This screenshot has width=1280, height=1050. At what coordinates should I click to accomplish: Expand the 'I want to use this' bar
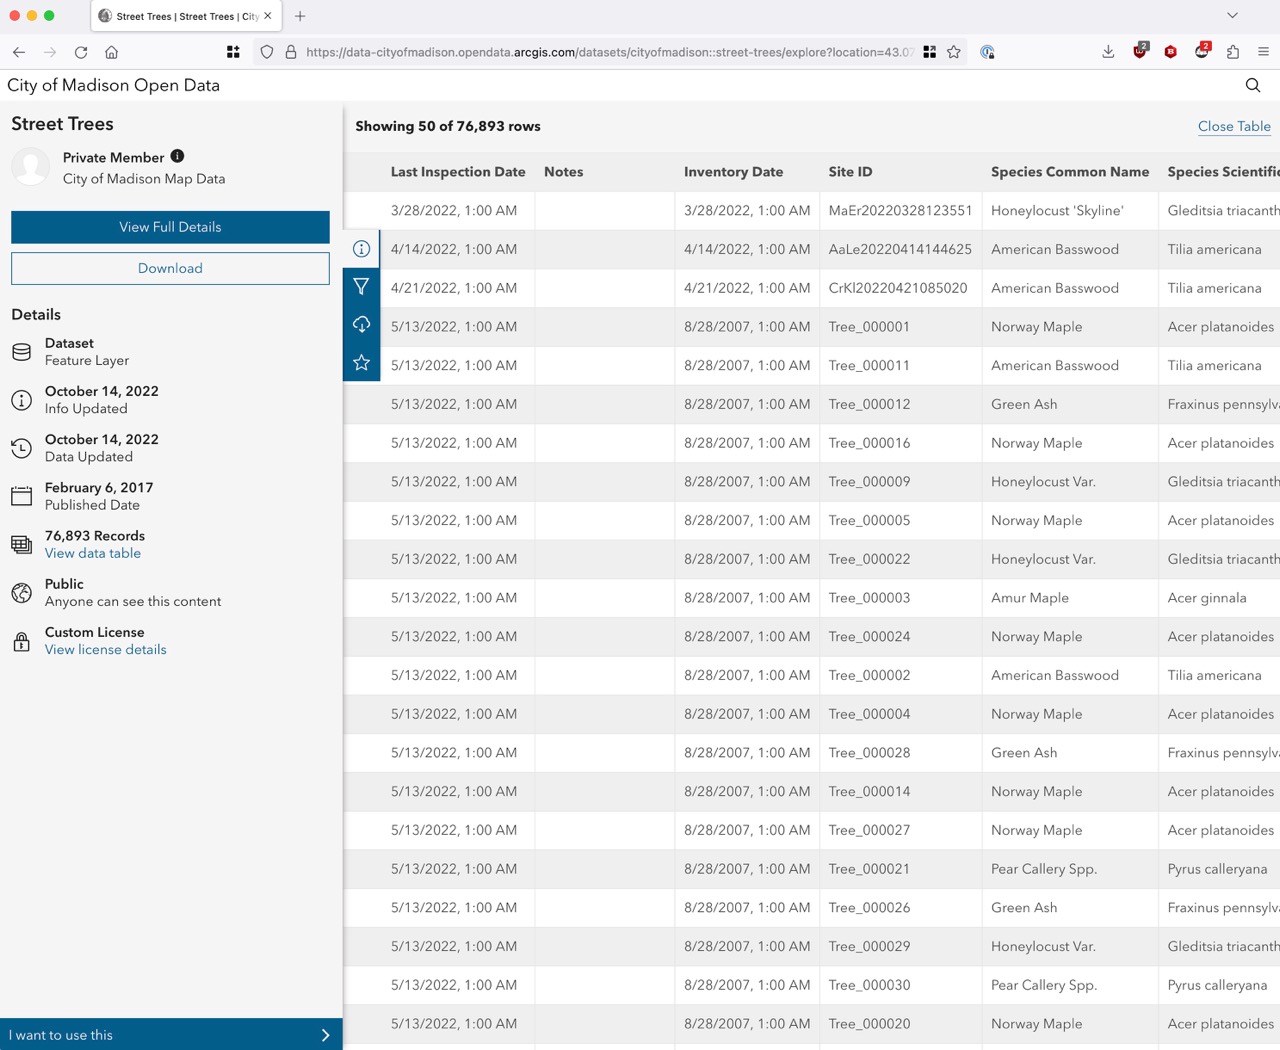(x=171, y=1035)
